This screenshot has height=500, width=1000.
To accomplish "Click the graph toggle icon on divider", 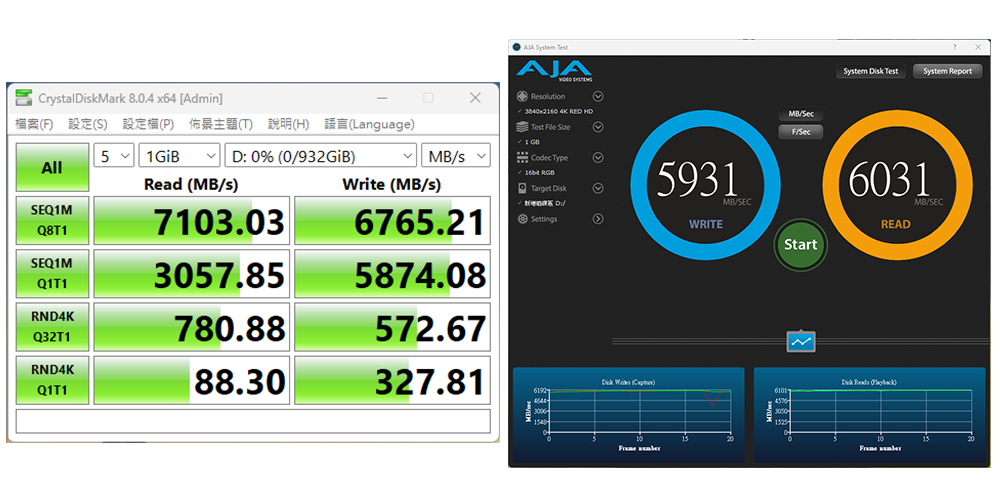I will click(801, 341).
